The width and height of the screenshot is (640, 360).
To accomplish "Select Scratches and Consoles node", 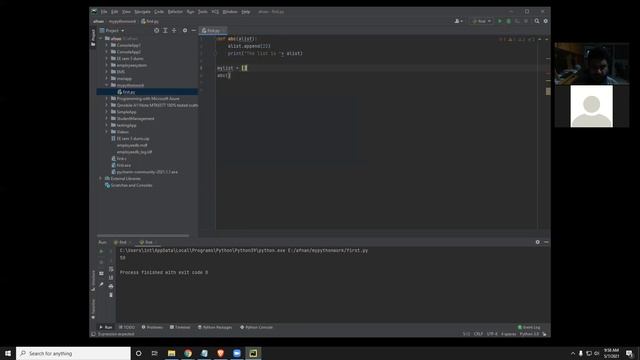I will (x=128, y=185).
